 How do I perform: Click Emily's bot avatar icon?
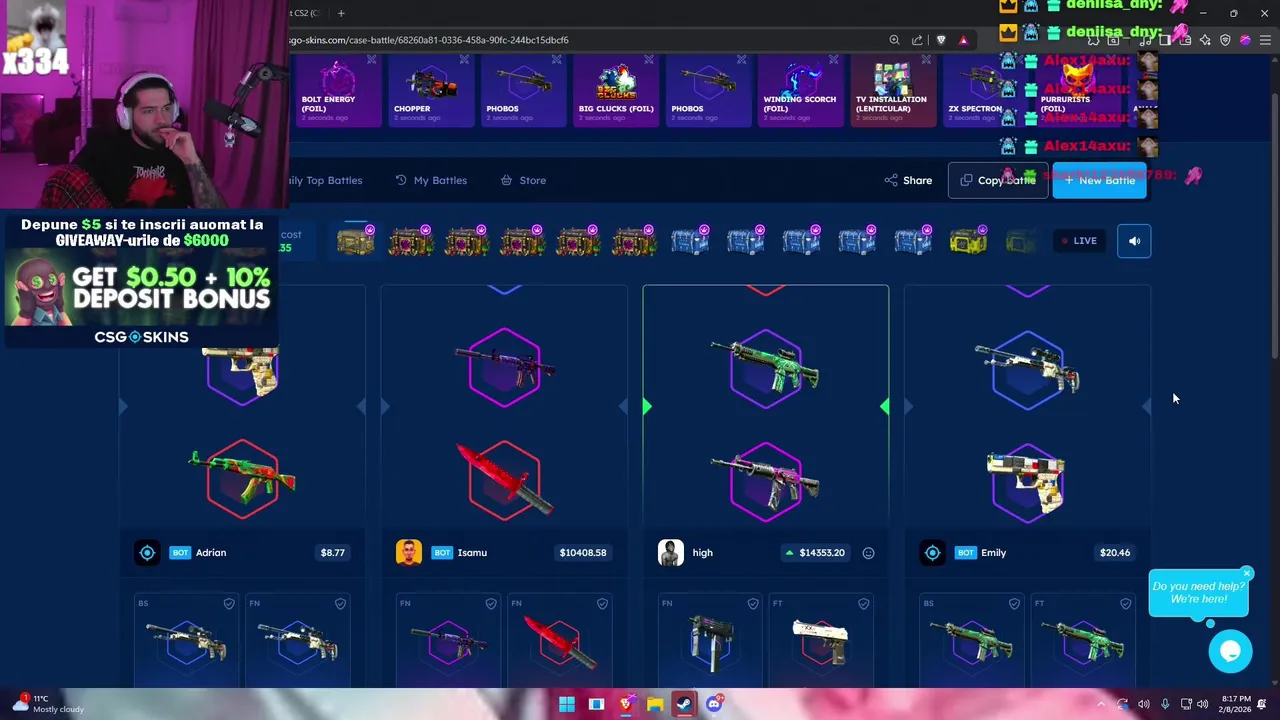[932, 552]
